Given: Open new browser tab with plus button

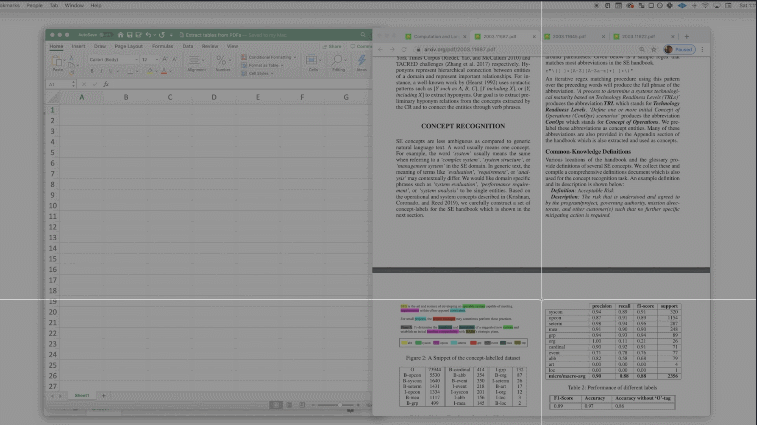Looking at the screenshot, I should pos(687,37).
